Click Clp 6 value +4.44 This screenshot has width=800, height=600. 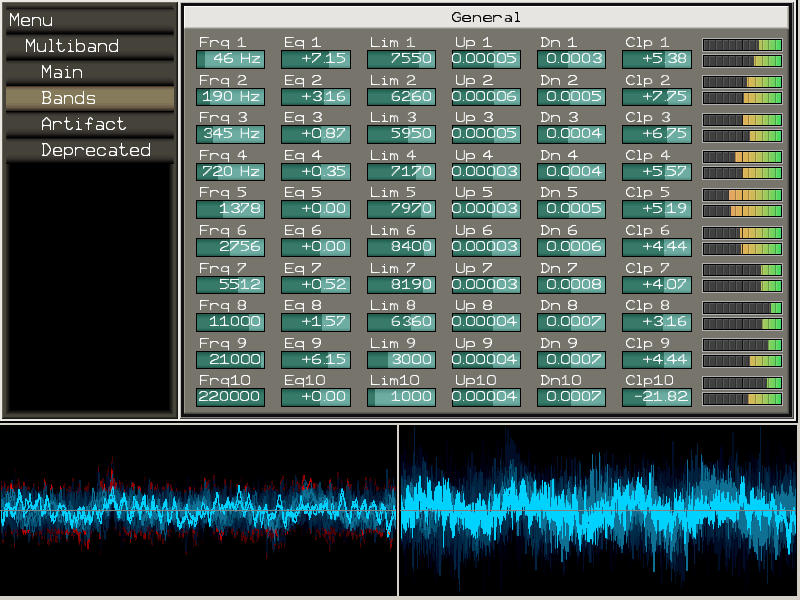coord(657,246)
